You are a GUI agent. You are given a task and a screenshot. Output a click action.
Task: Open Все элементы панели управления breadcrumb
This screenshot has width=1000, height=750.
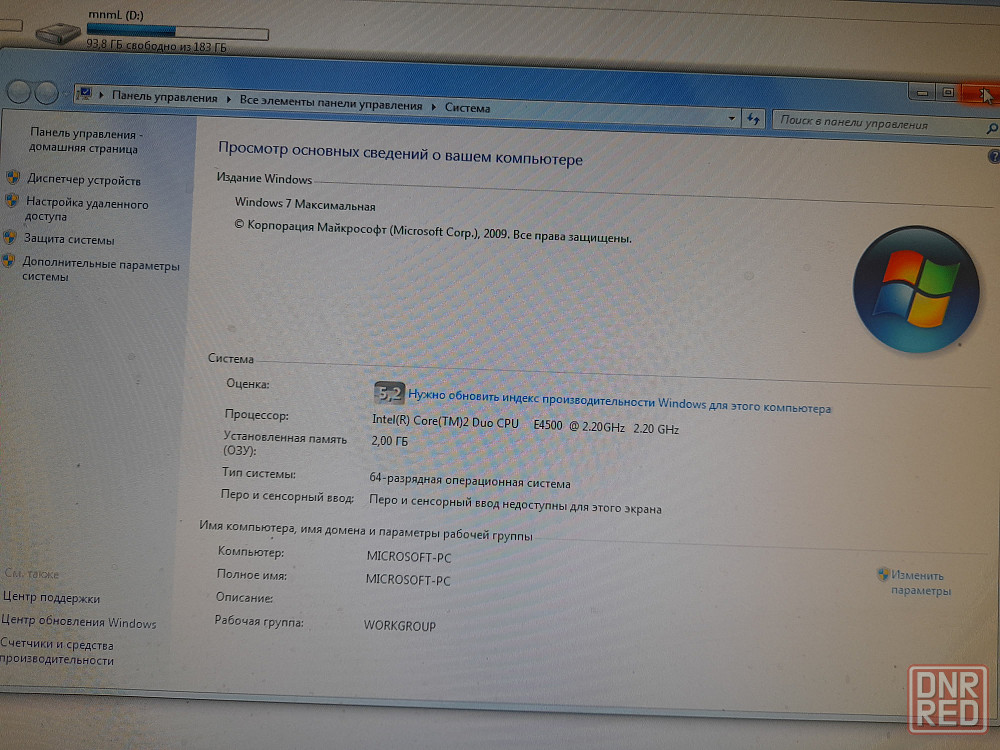(331, 103)
